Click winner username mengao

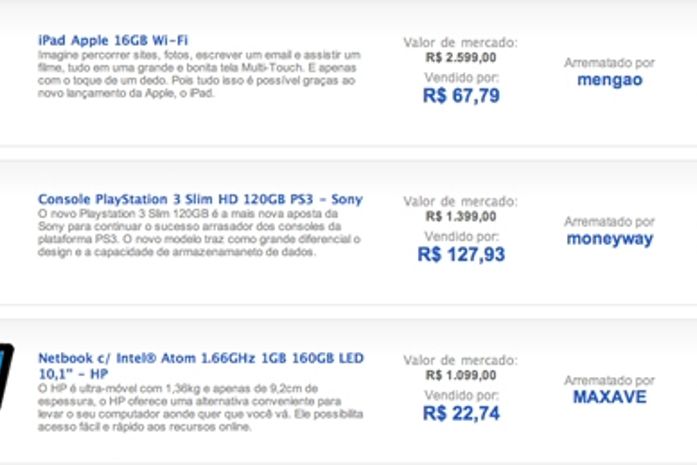click(609, 80)
